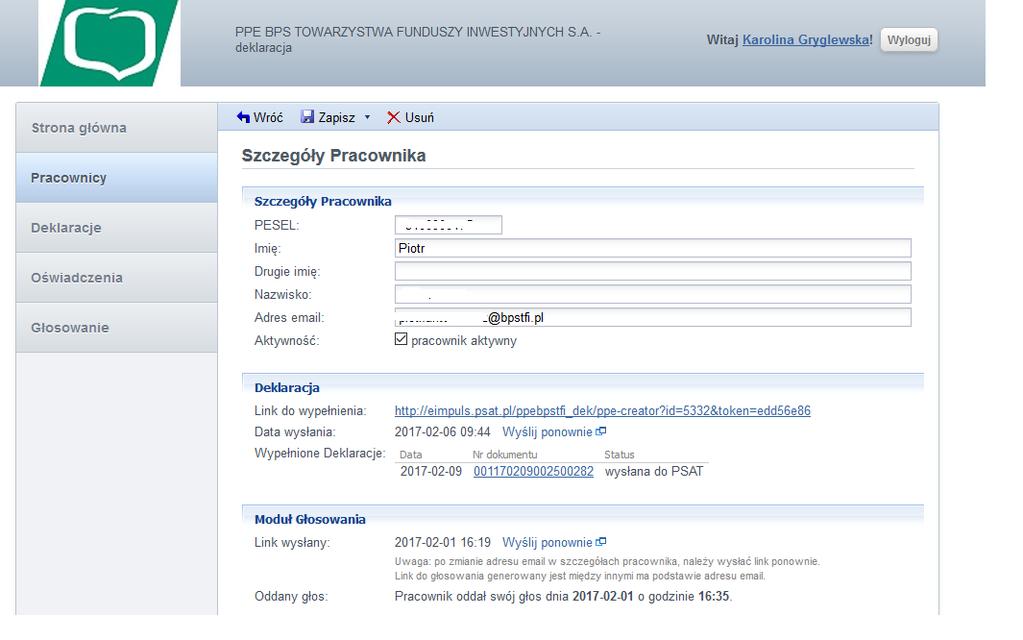The image size is (1023, 640).
Task: Click the 'Moduł Głosowania' section header
Action: tap(310, 519)
